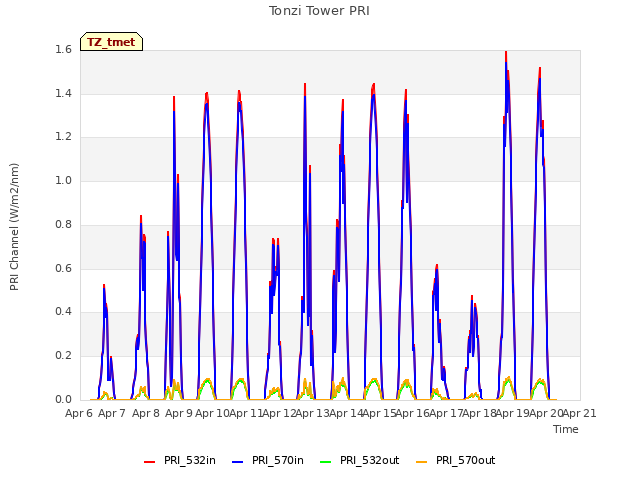Click the 0.8 y-axis tick label
The image size is (640, 480).
[63, 224]
